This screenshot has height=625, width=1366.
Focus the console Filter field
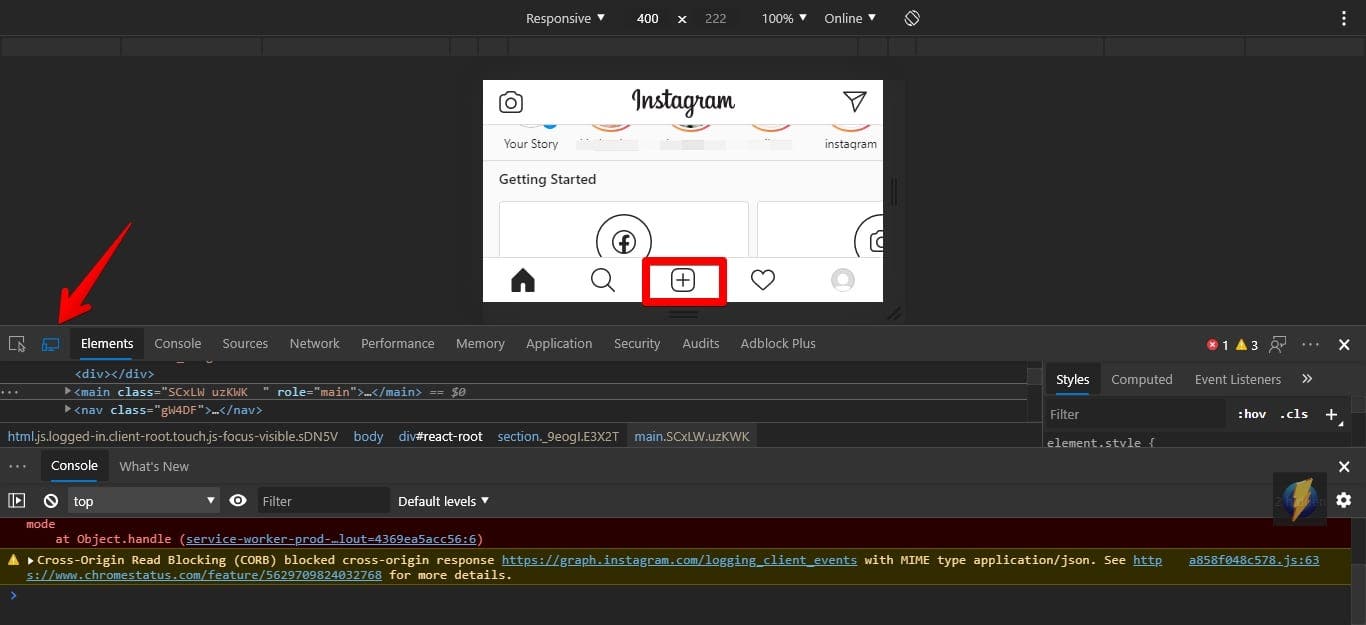tap(323, 501)
